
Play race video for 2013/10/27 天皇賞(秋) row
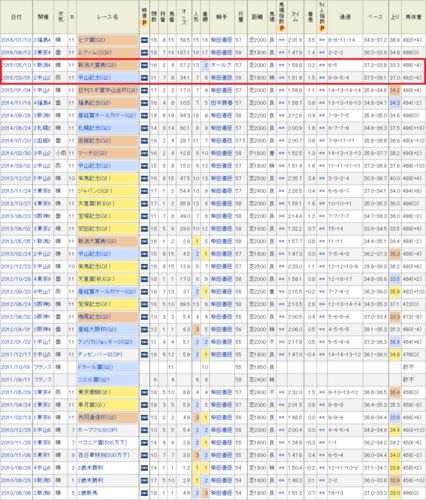click(x=144, y=204)
